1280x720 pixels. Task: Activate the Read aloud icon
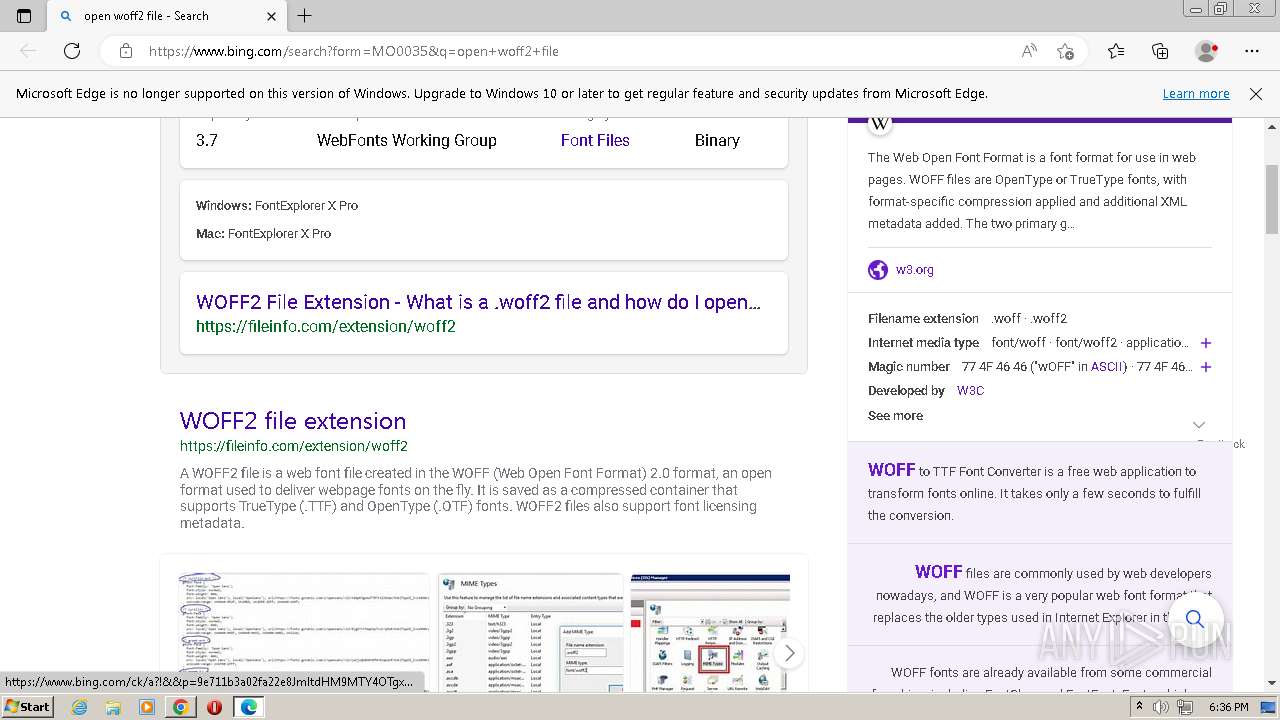[x=1029, y=51]
